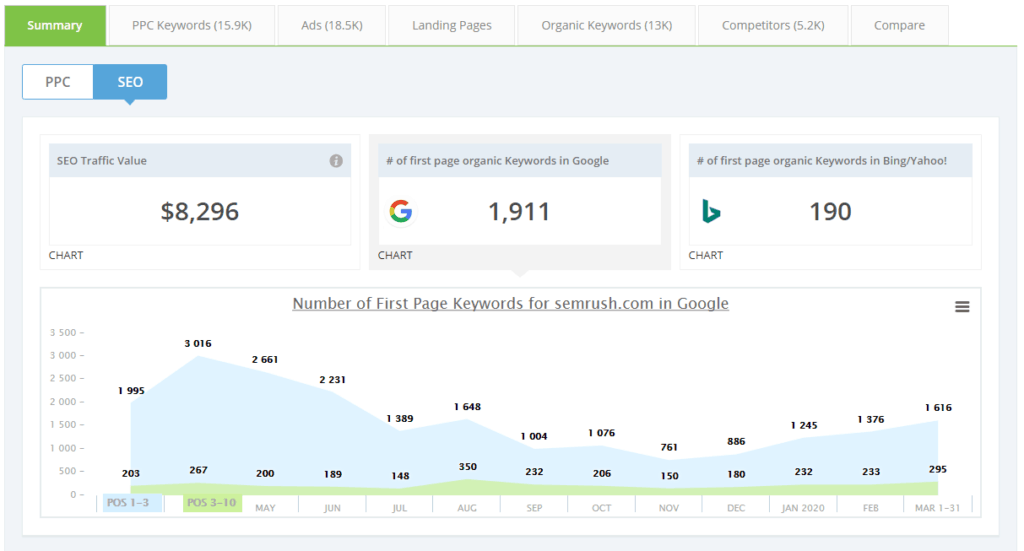1024x551 pixels.
Task: Click the 1 616 data label
Action: (x=938, y=407)
